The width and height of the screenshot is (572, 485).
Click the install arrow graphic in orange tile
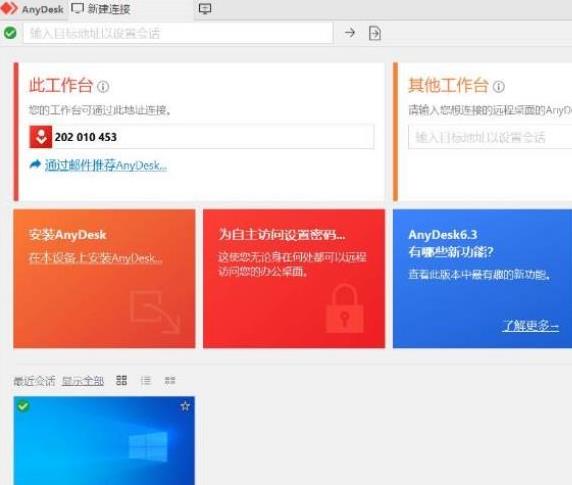155,311
